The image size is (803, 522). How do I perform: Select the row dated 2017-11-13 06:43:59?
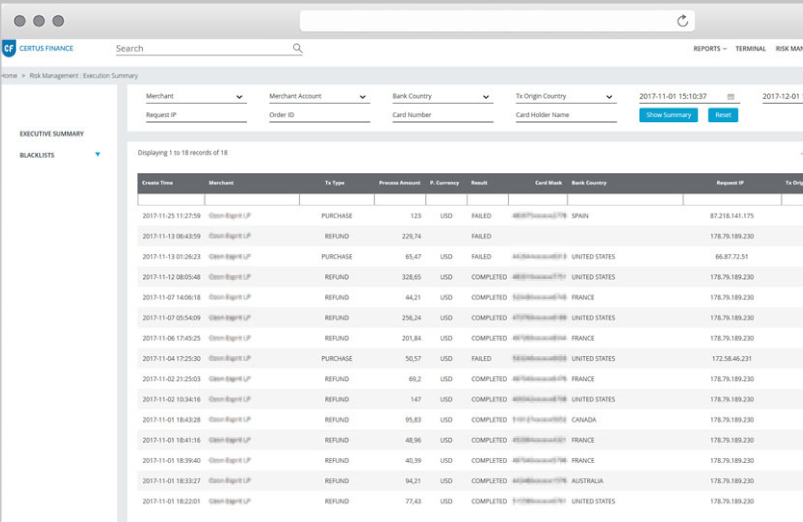(x=470, y=236)
